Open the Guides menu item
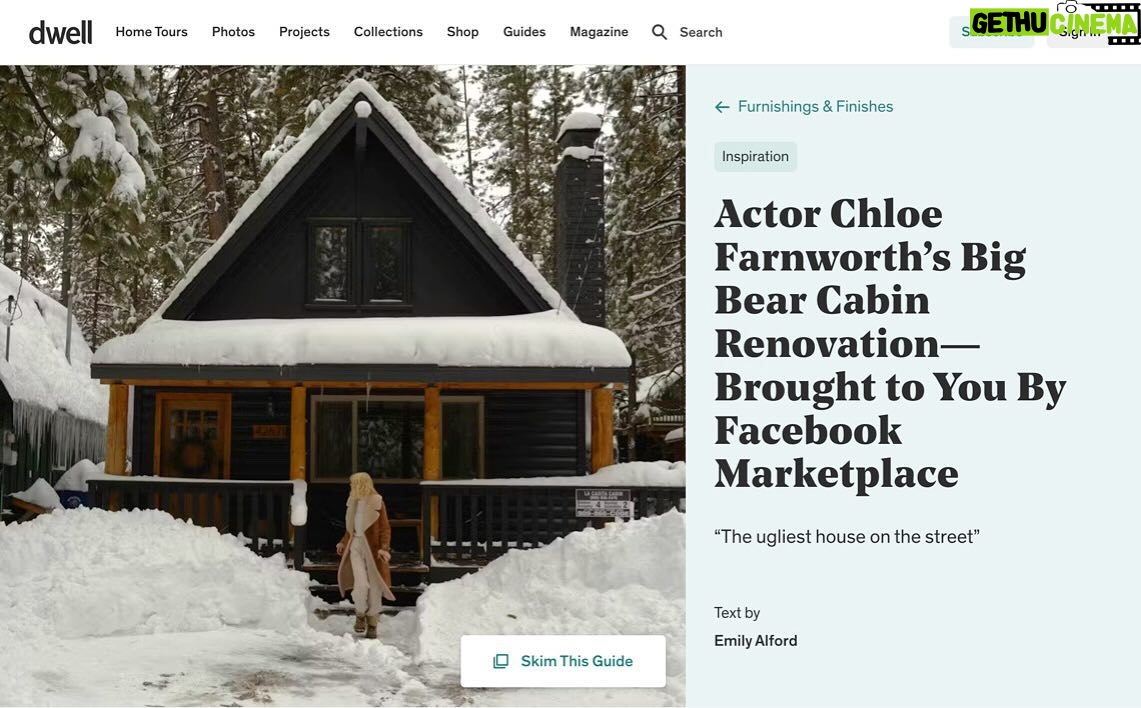The height and width of the screenshot is (708, 1141). coord(524,32)
